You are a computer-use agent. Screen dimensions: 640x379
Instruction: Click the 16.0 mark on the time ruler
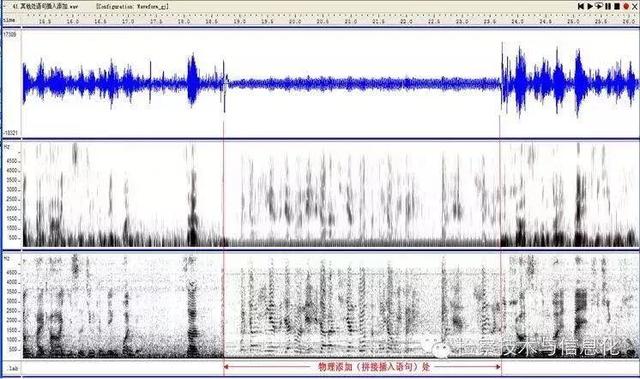pos(73,21)
